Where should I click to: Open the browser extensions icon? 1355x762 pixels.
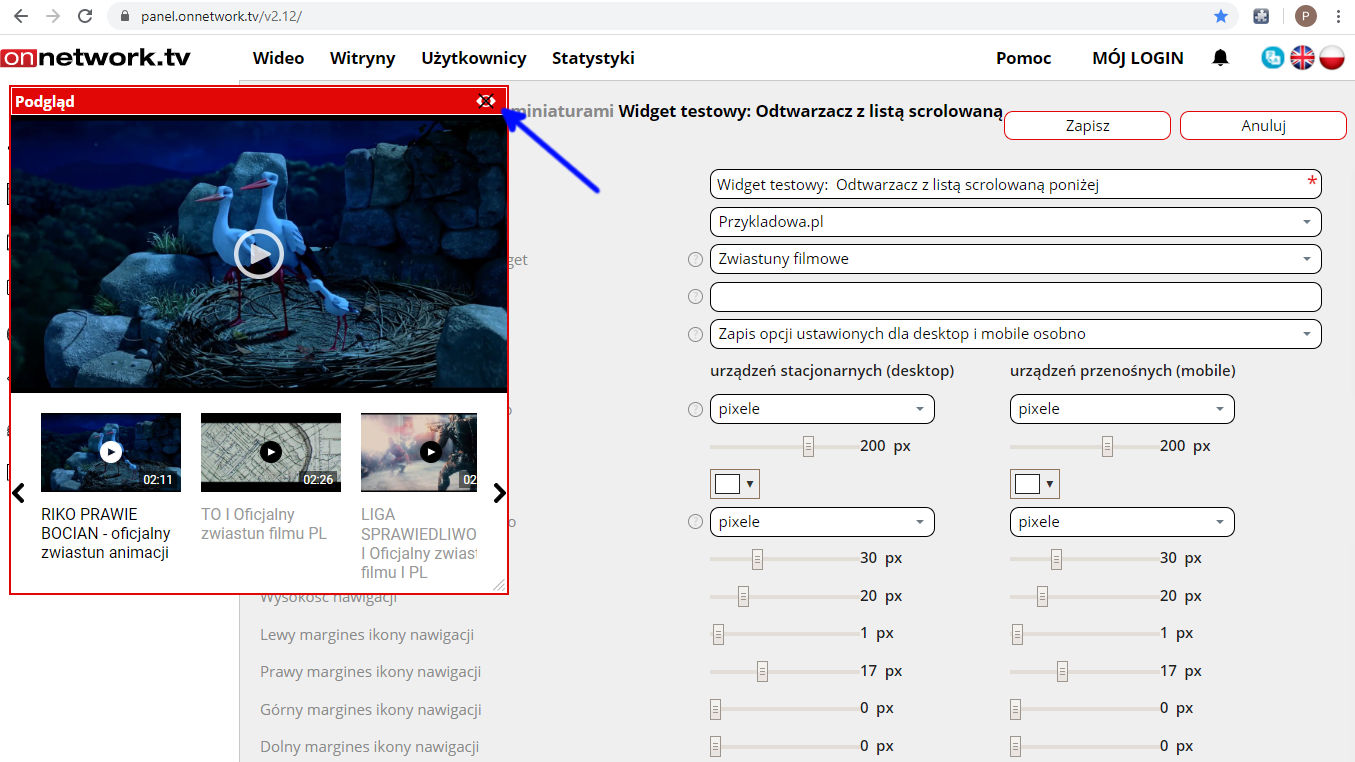(x=1262, y=16)
